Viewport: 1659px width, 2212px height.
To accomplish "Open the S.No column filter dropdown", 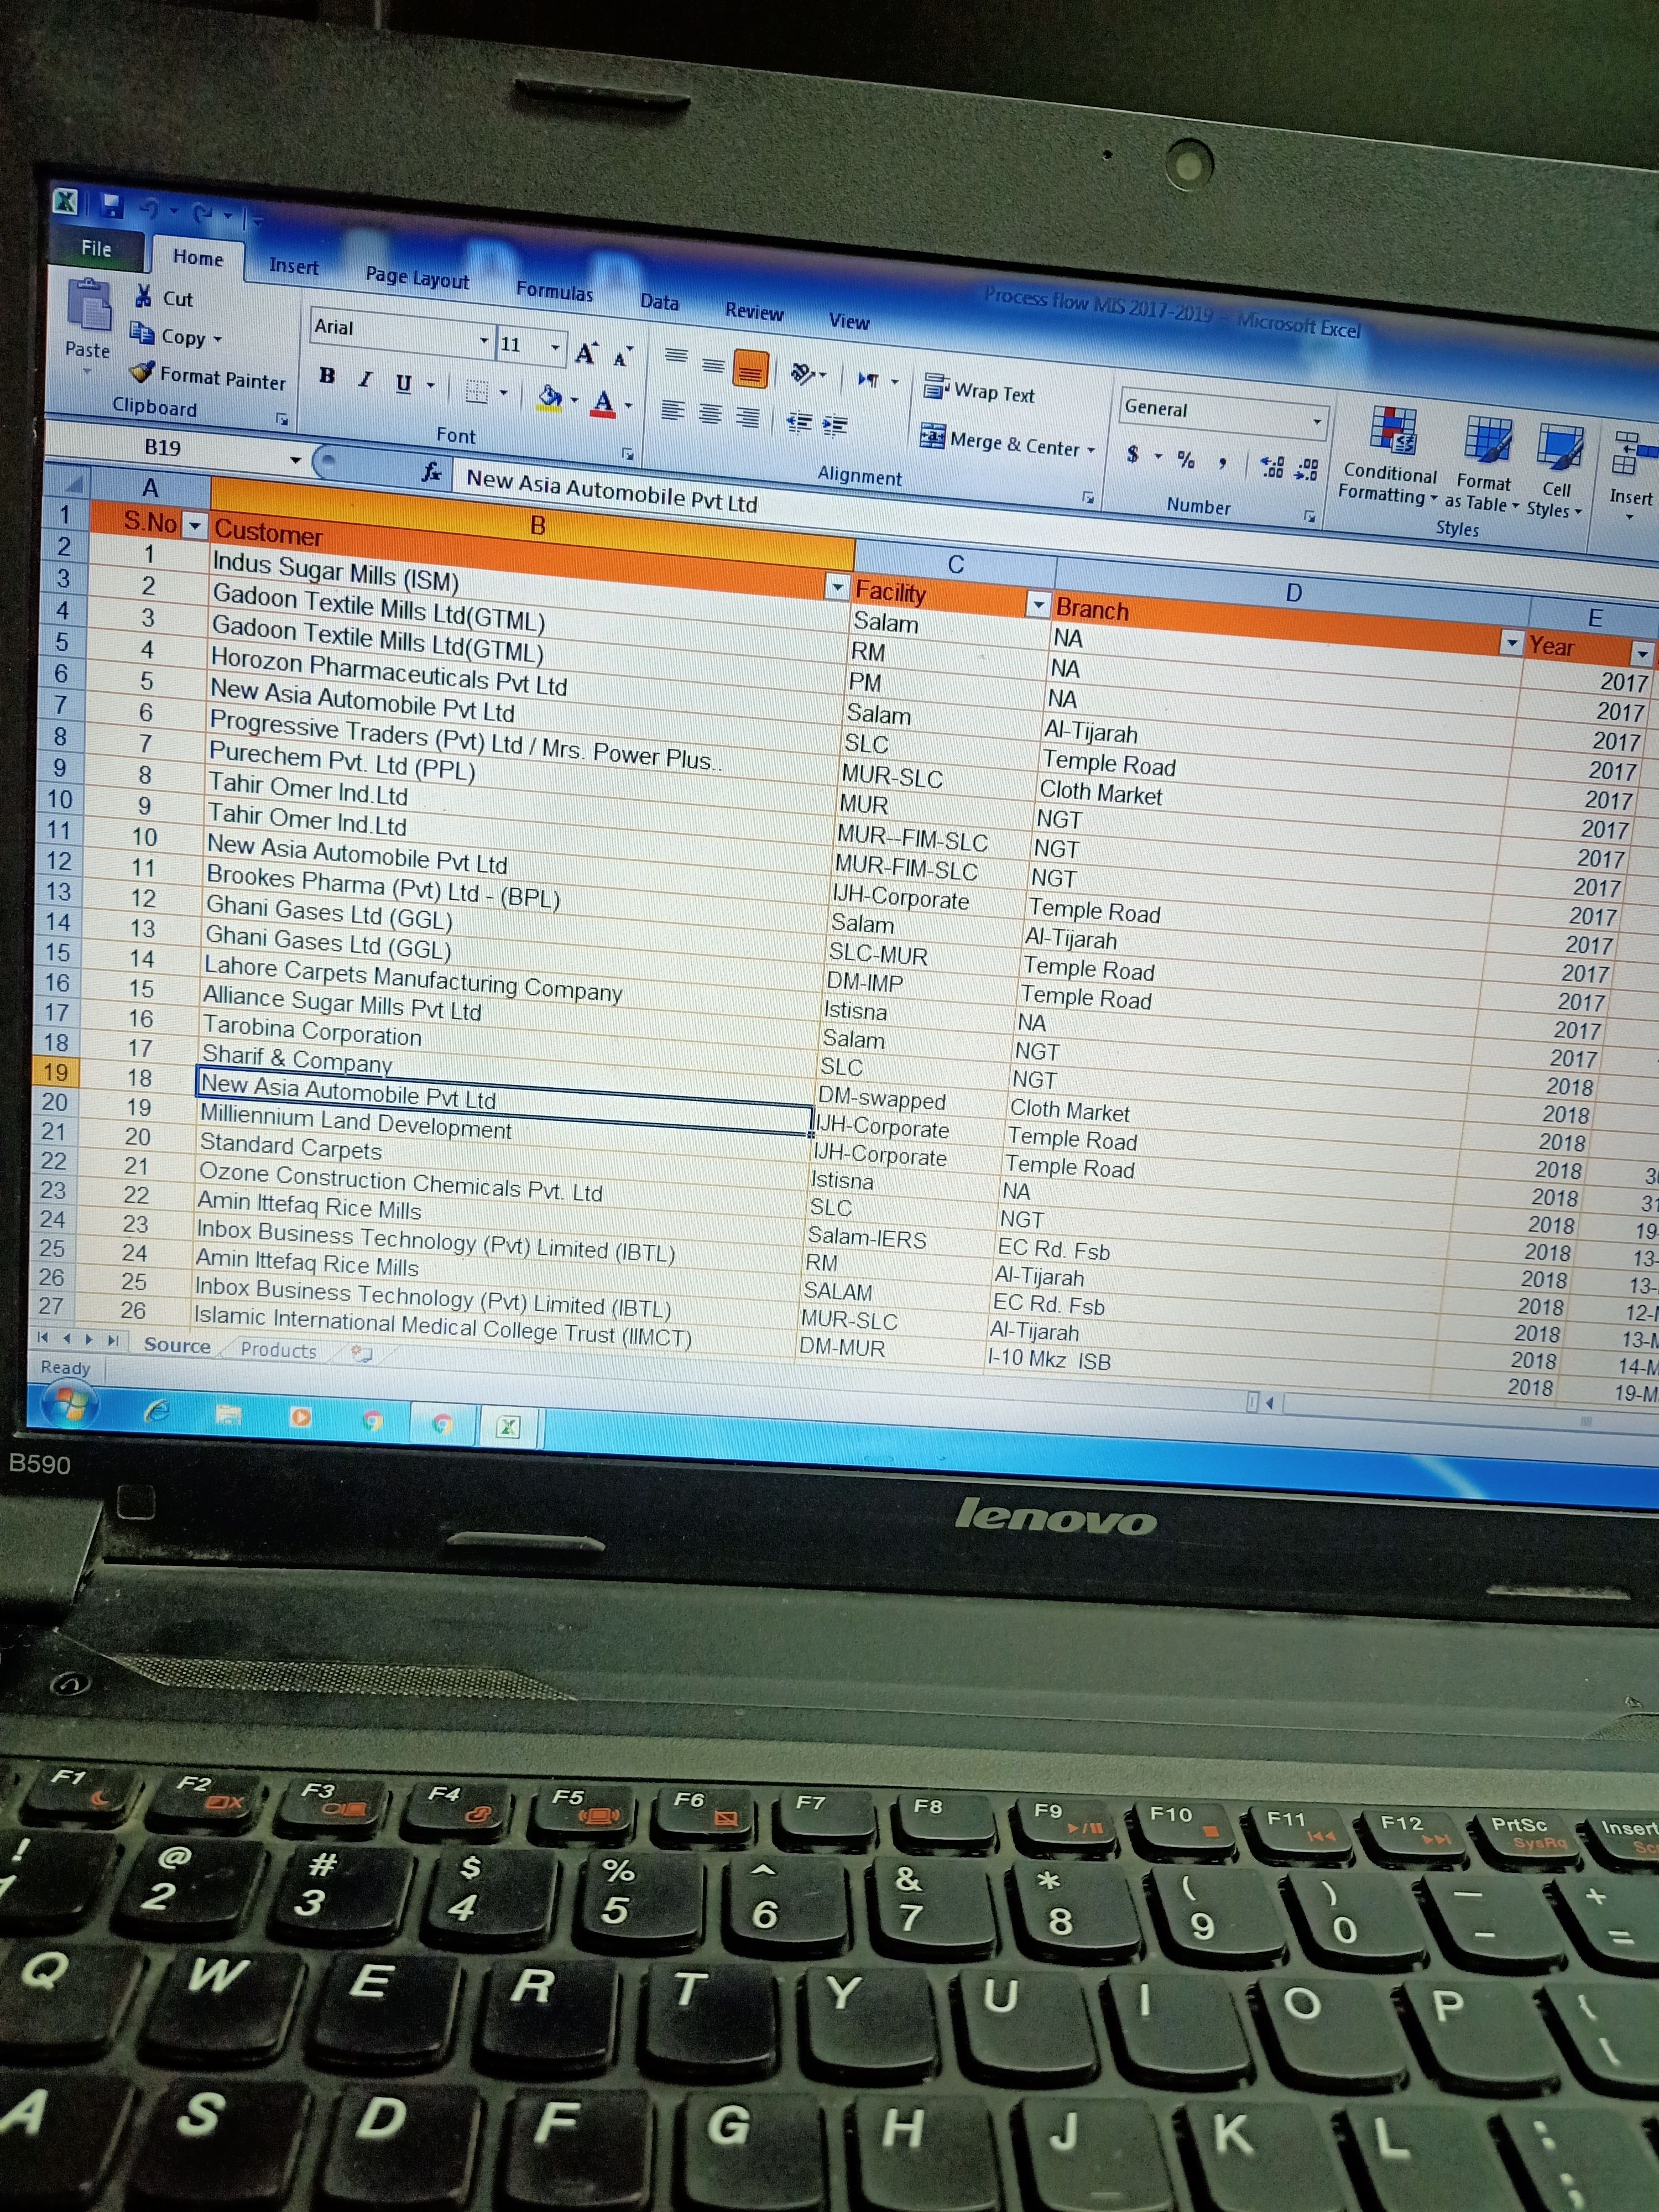I will (194, 525).
